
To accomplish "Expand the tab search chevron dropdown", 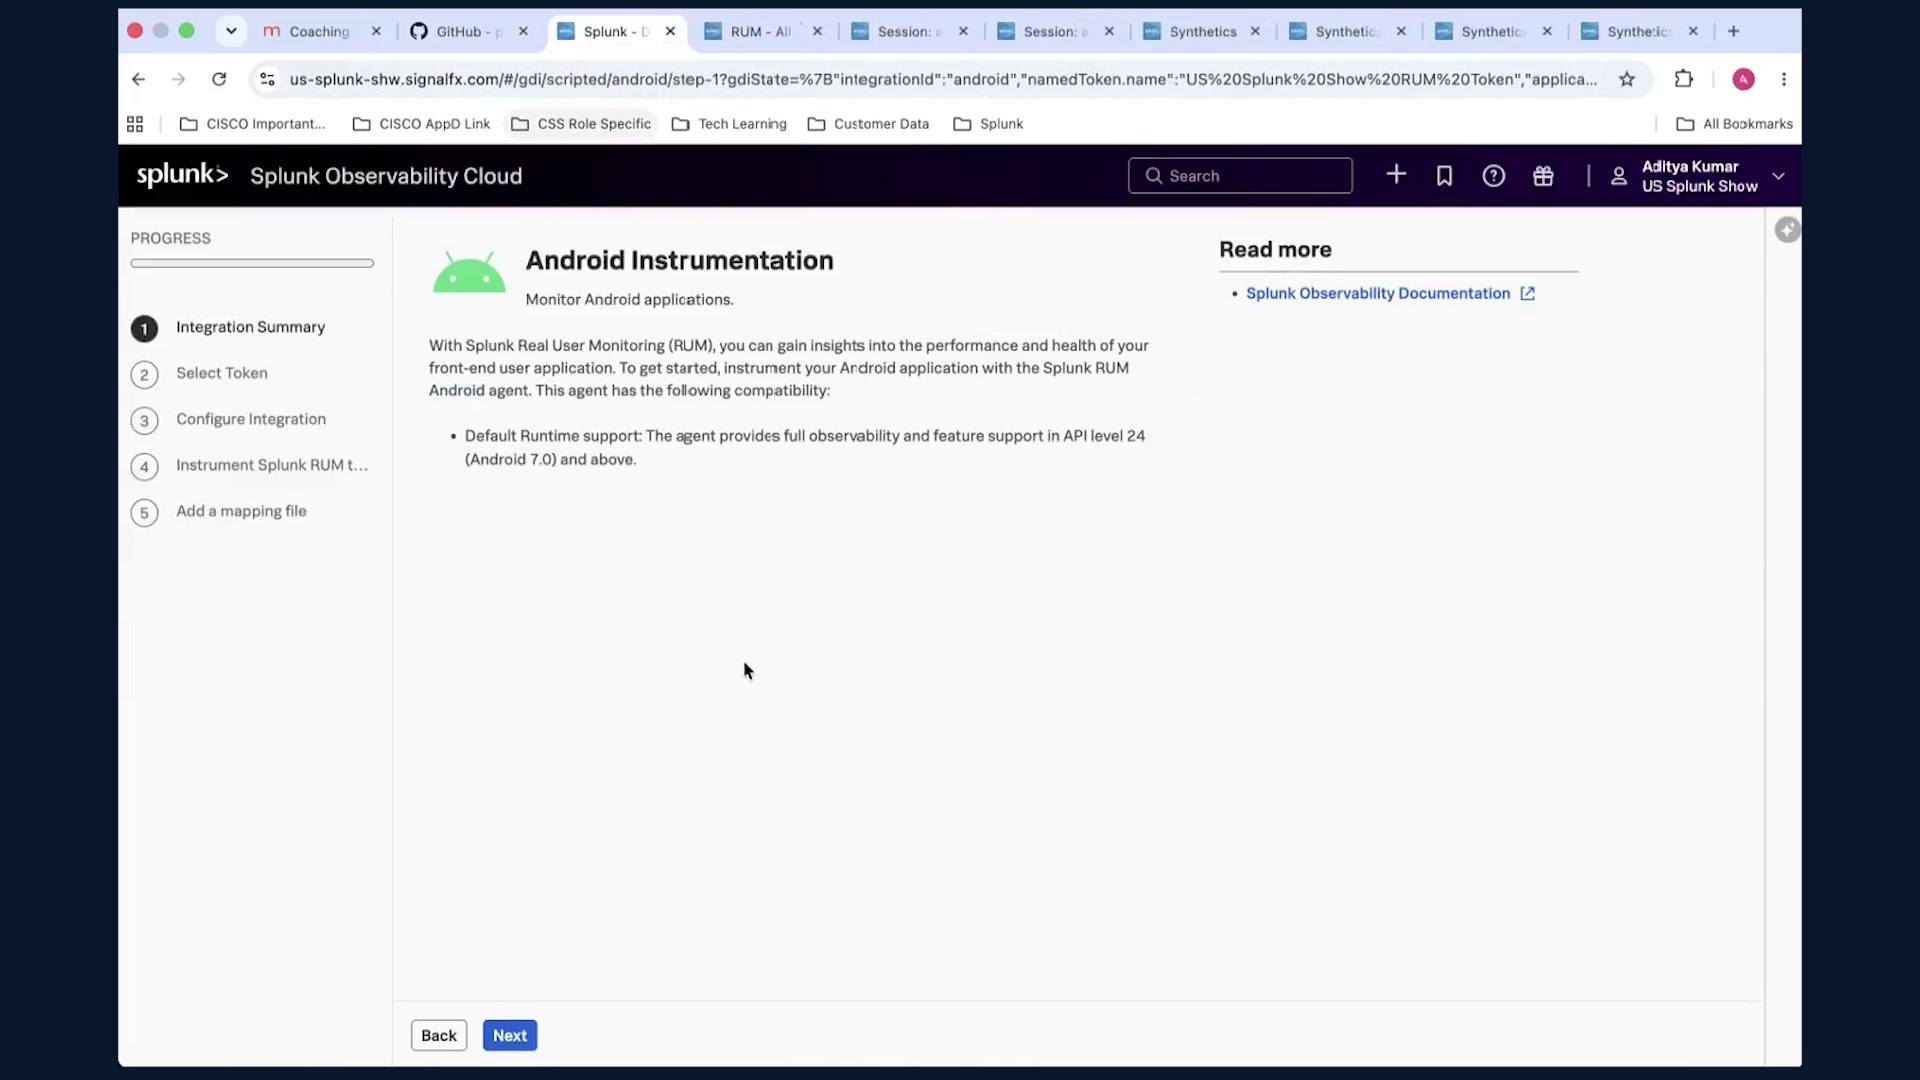I will [x=231, y=31].
